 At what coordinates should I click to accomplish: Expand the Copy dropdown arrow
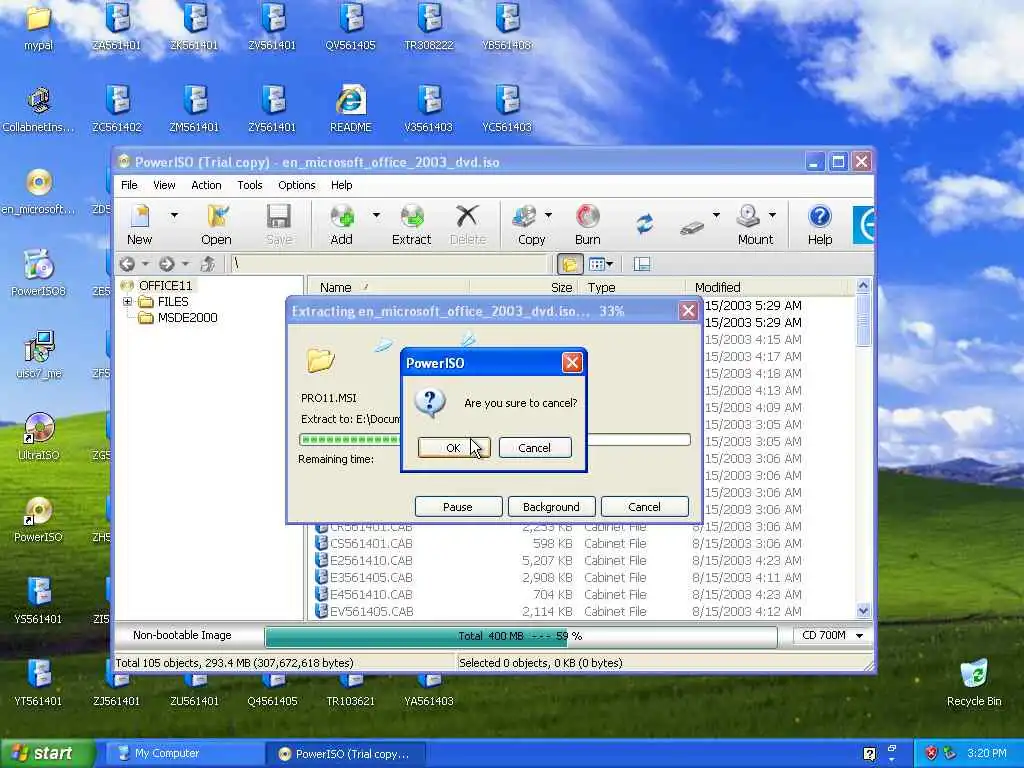549,215
